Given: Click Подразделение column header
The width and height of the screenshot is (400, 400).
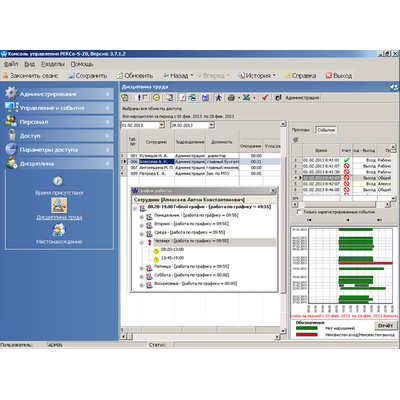Looking at the screenshot, I should (190, 142).
